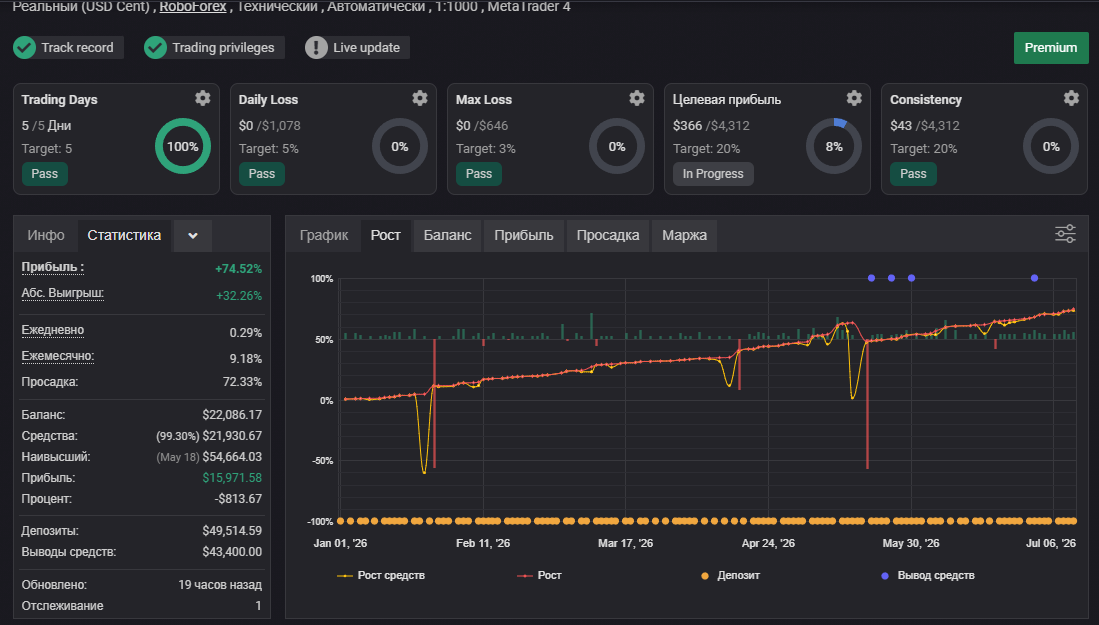
Task: Click the Live update warning icon
Action: 316,48
